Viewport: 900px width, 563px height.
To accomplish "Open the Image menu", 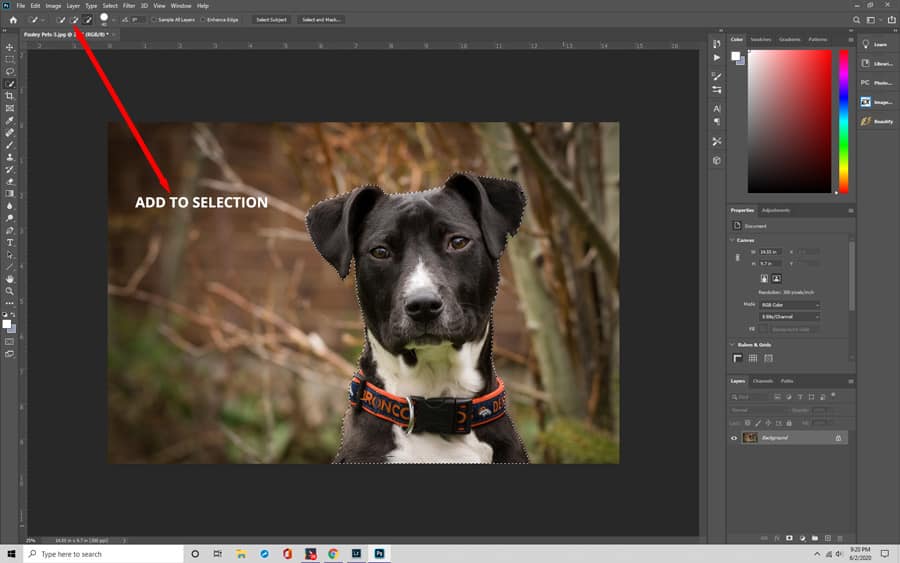I will click(53, 6).
